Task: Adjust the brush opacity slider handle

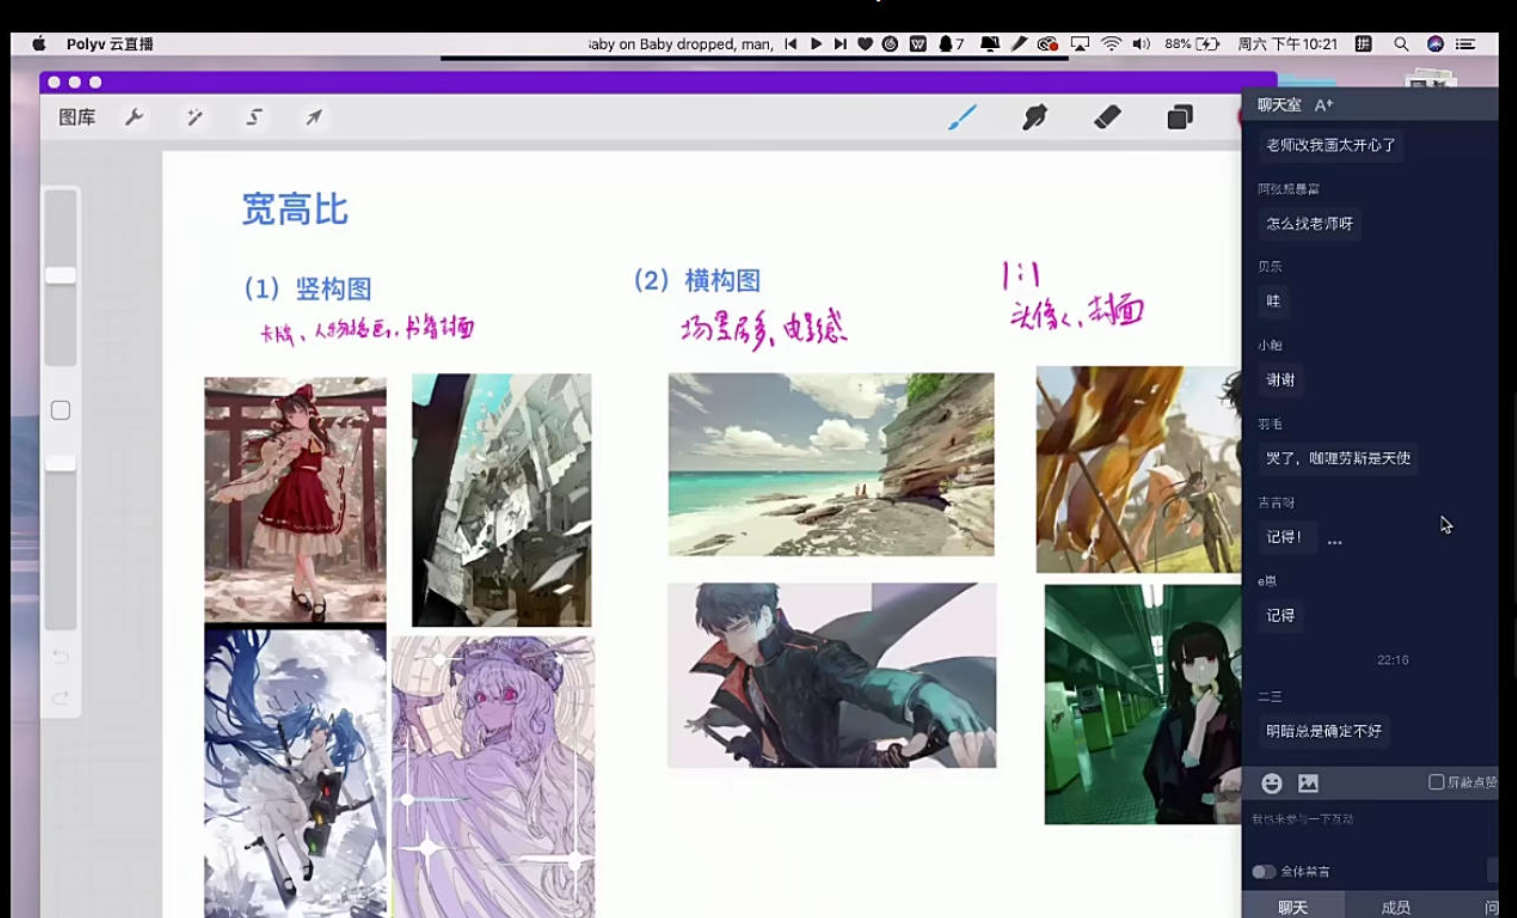Action: [60, 463]
